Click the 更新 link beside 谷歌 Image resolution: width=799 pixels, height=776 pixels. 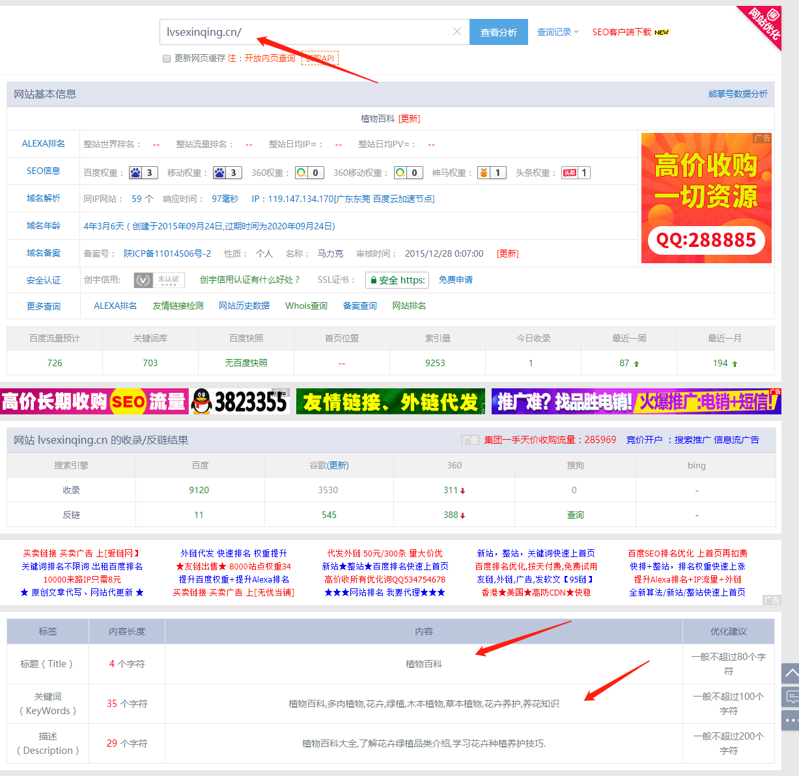337,465
